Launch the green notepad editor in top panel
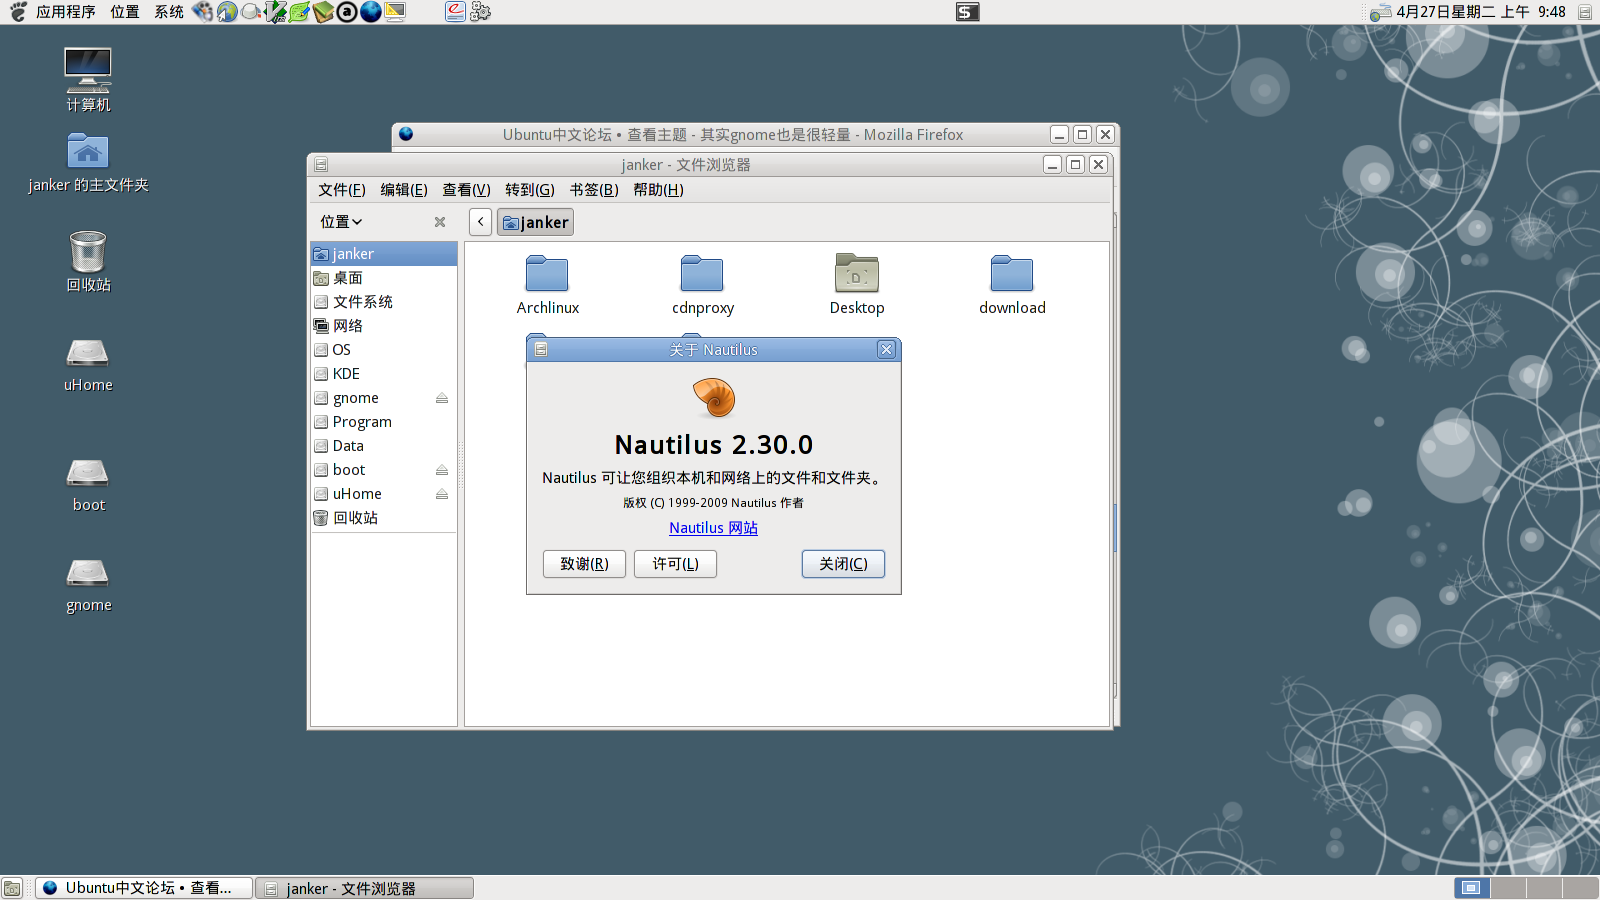Image resolution: width=1600 pixels, height=900 pixels. point(299,12)
